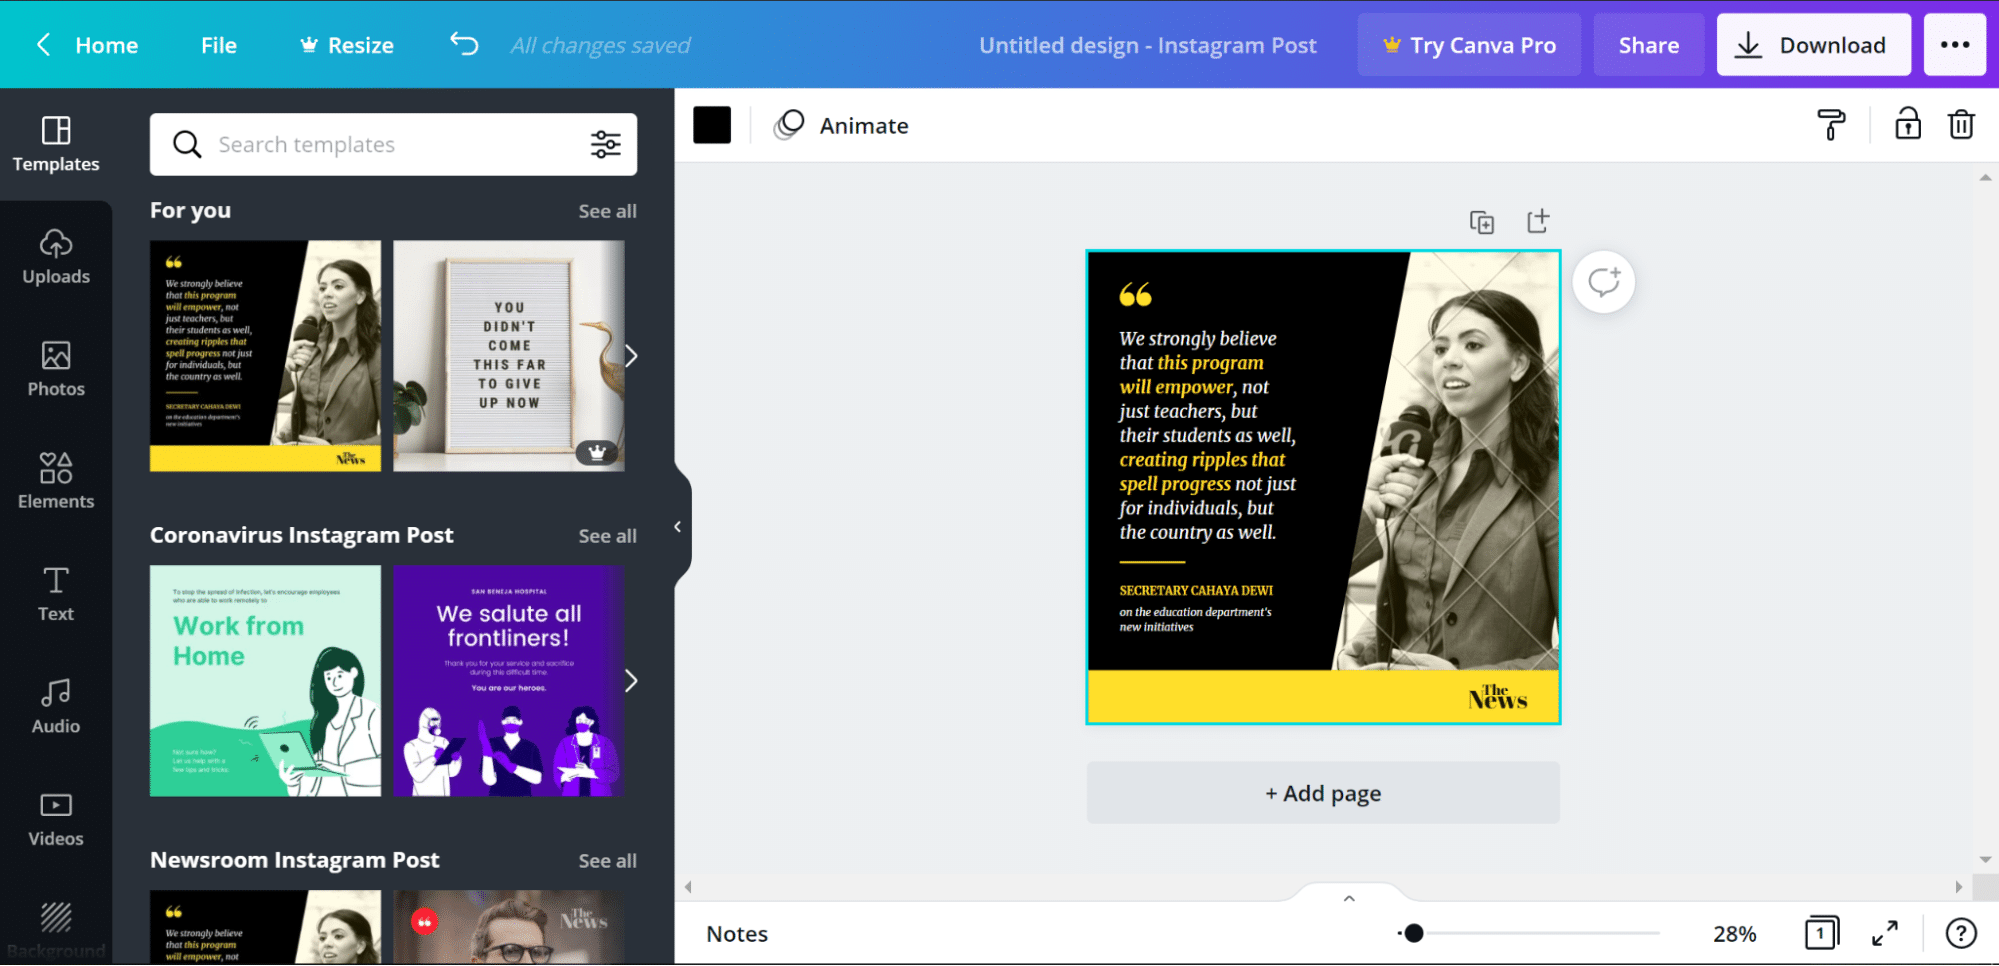Adjust the zoom slider handle
Screen dimensions: 1999x966
[x=1413, y=934]
